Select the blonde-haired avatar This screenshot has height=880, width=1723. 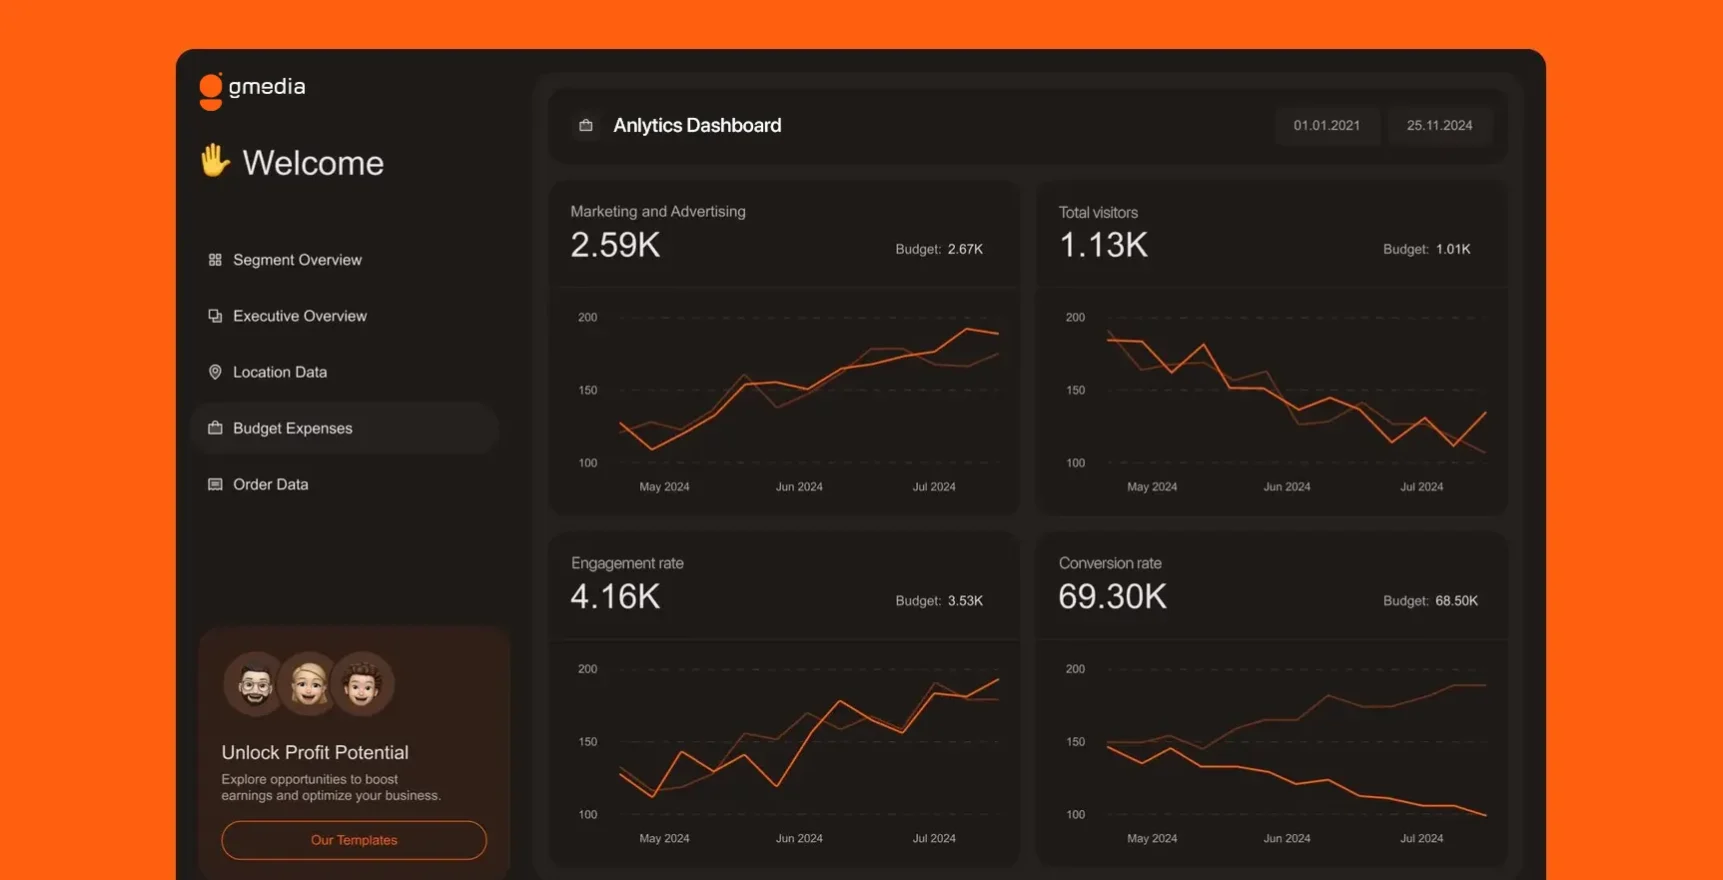click(308, 684)
